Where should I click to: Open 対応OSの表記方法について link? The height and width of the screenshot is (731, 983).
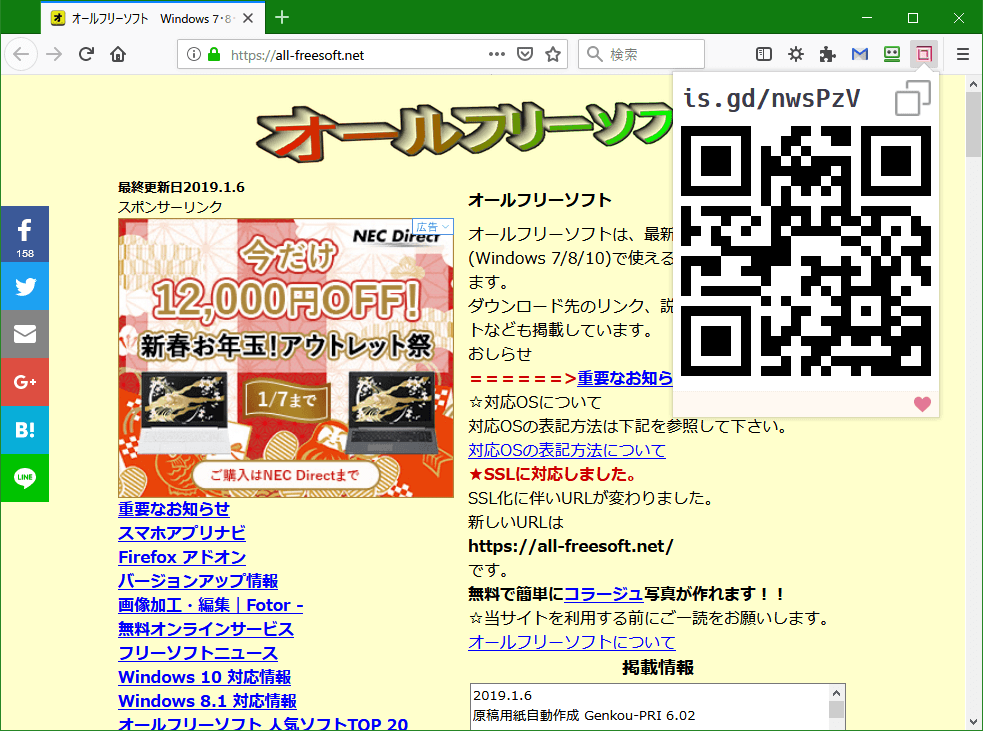[567, 450]
